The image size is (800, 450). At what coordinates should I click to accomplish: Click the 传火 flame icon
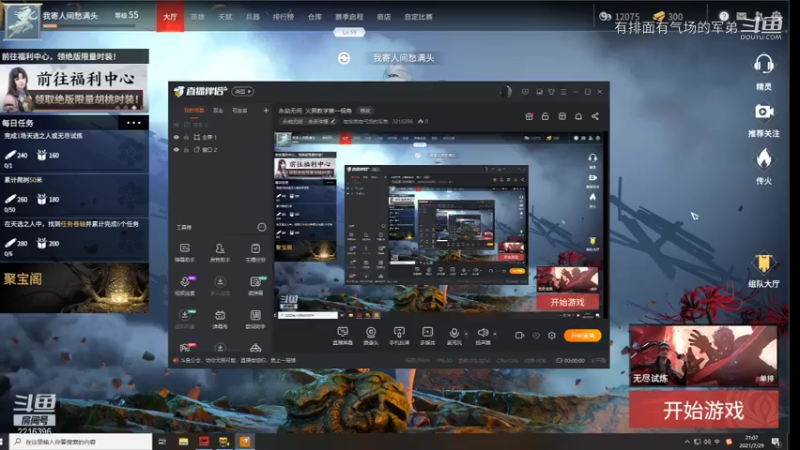(764, 159)
